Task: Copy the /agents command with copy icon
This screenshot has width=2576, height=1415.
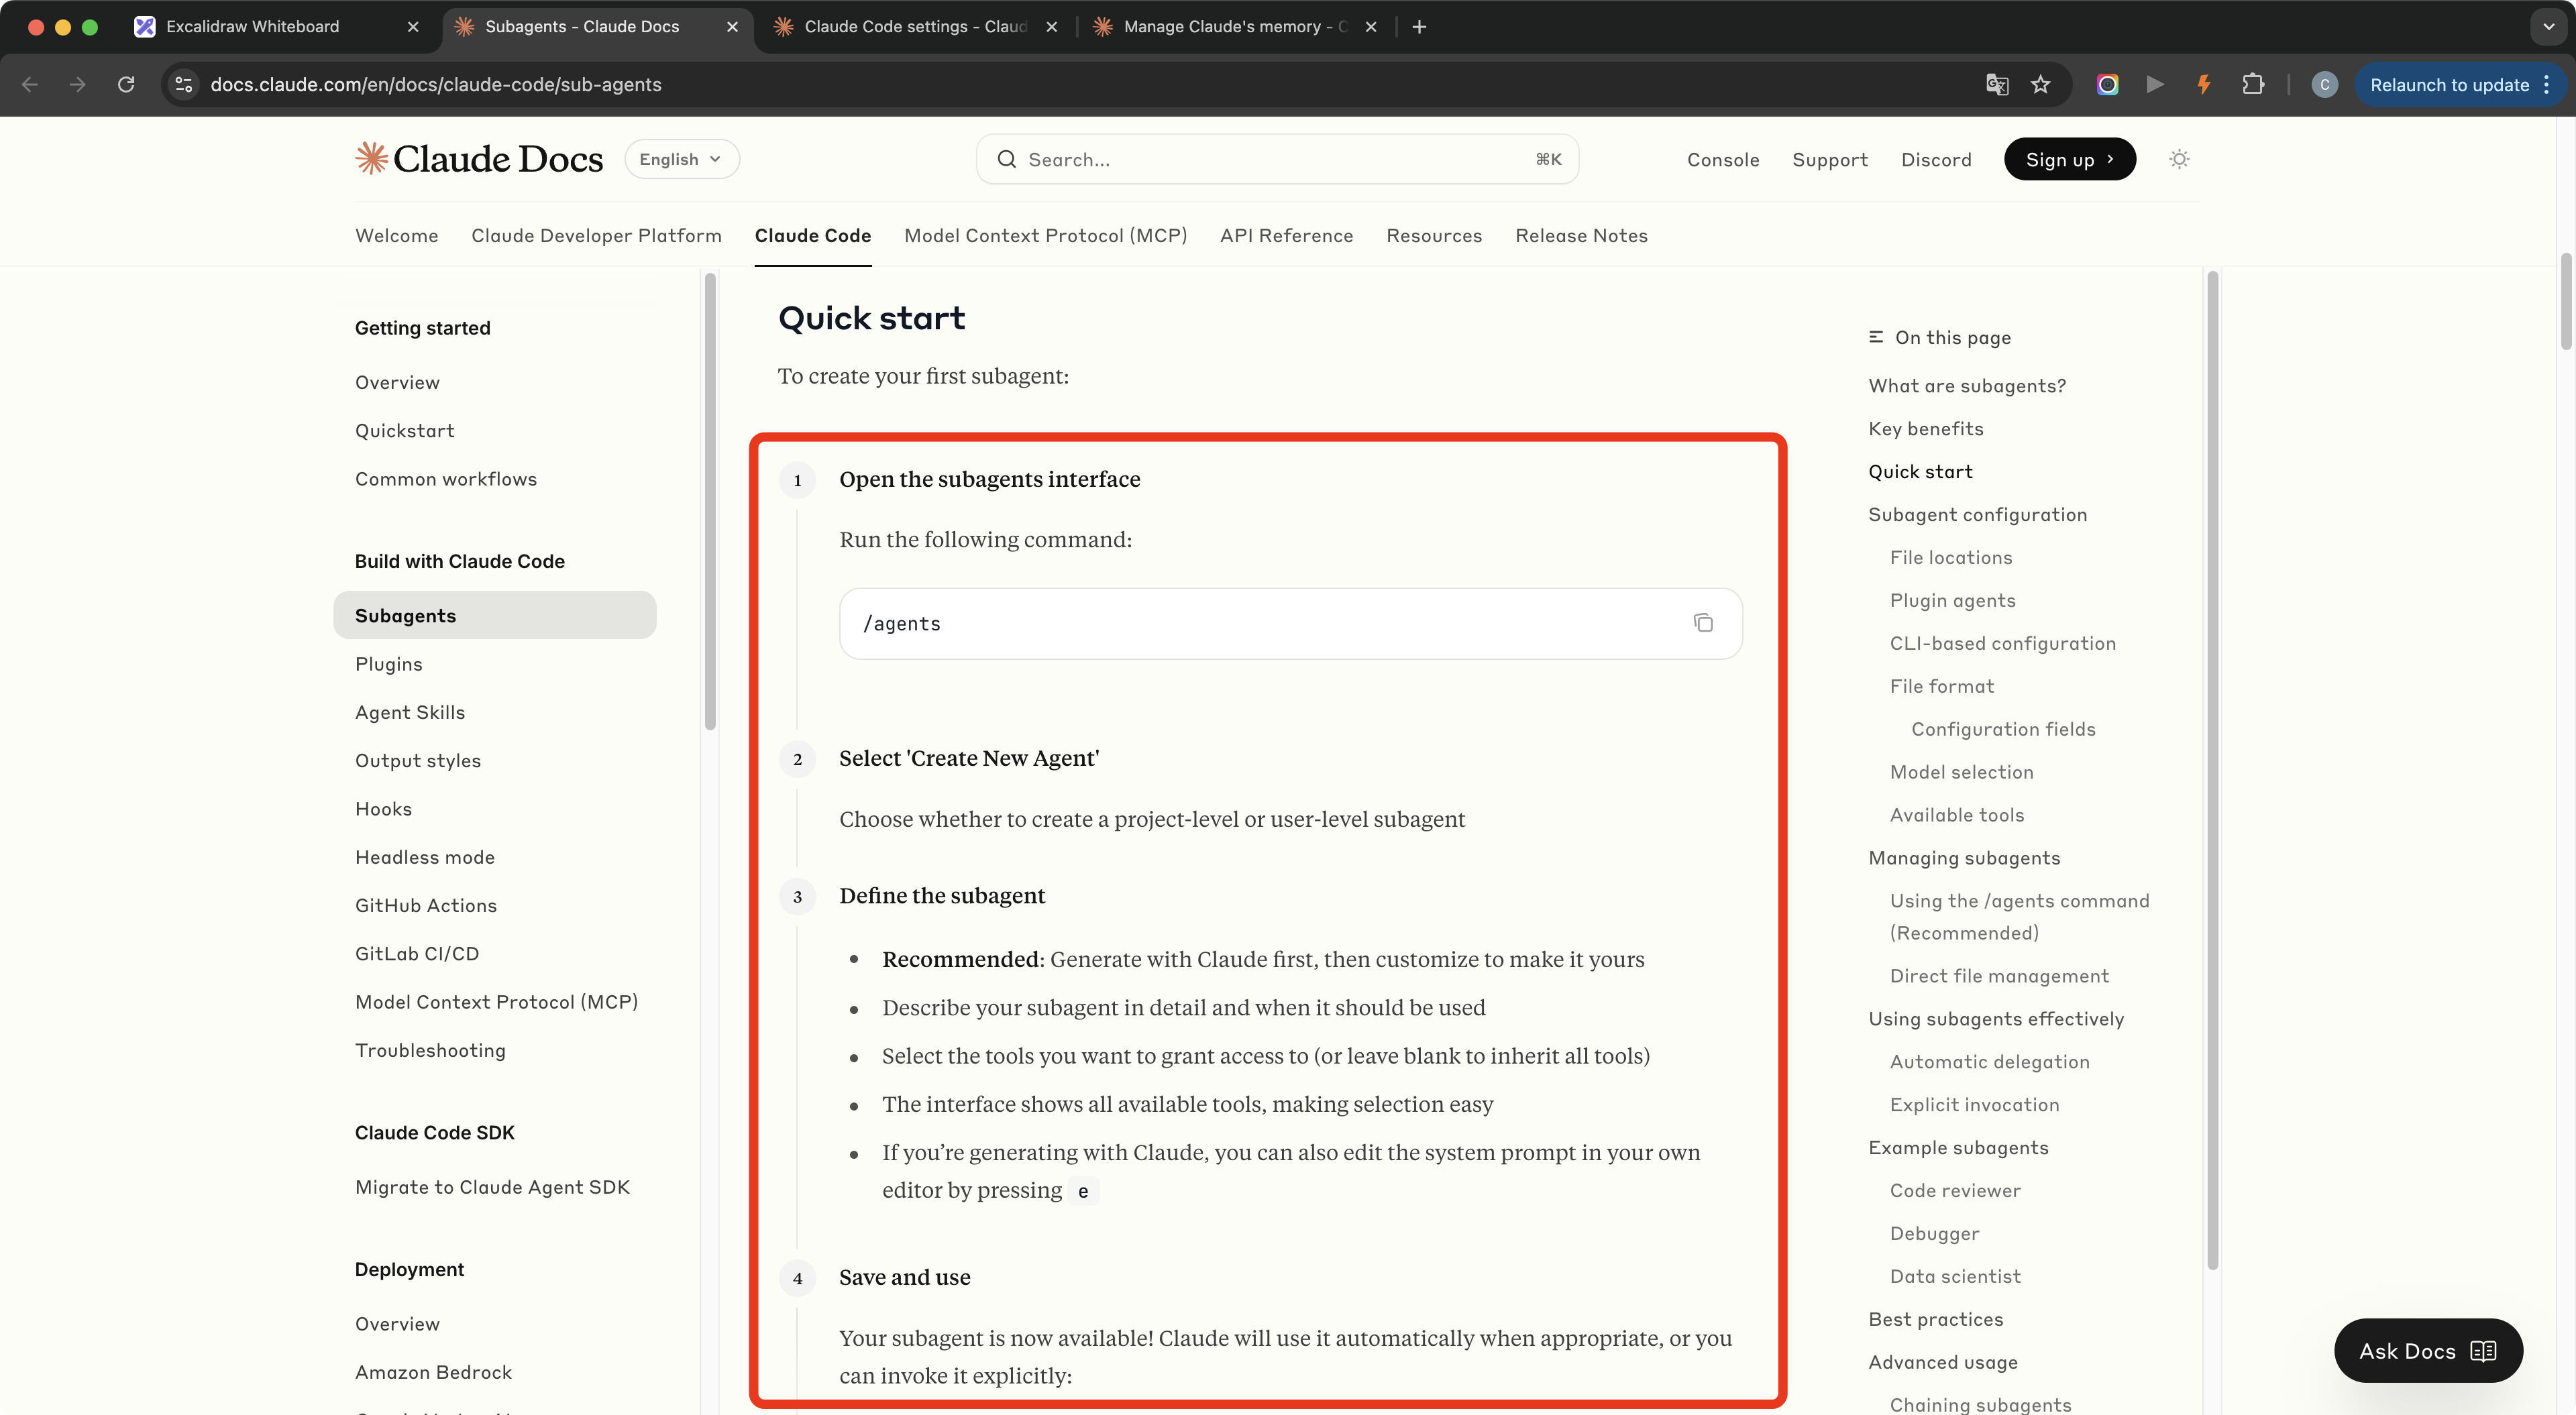Action: 1703,623
